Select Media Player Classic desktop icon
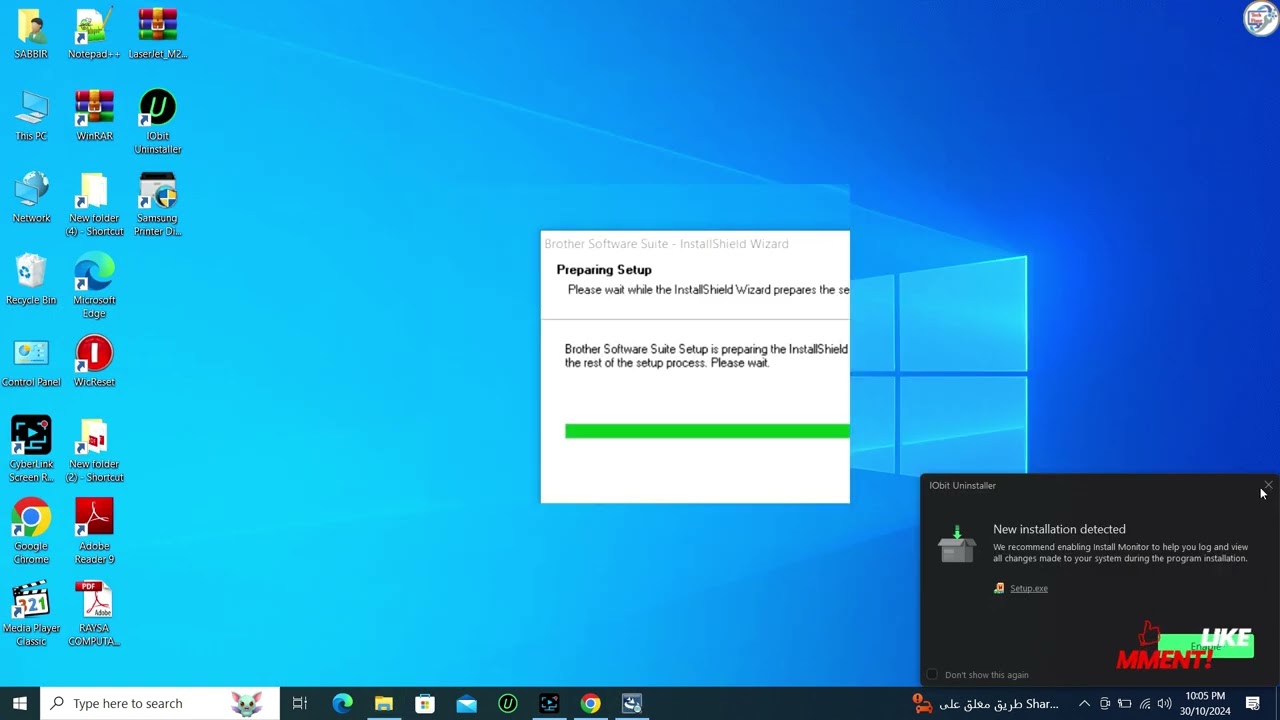Image resolution: width=1280 pixels, height=720 pixels. tap(31, 614)
